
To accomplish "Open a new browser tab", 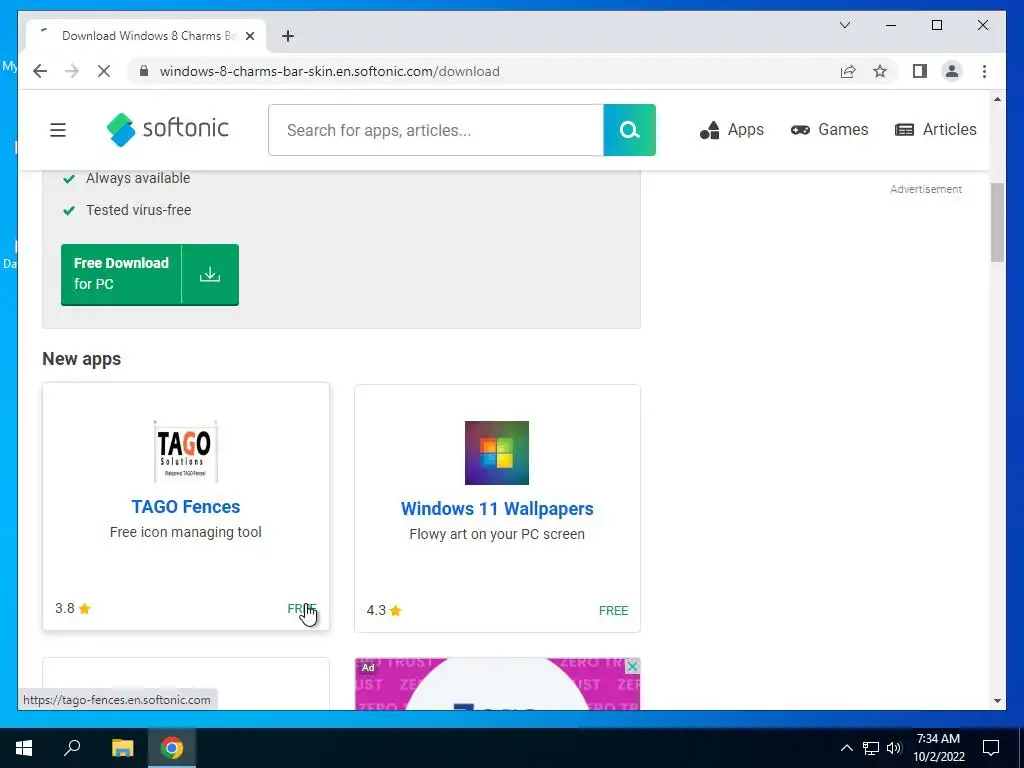I will pos(288,36).
